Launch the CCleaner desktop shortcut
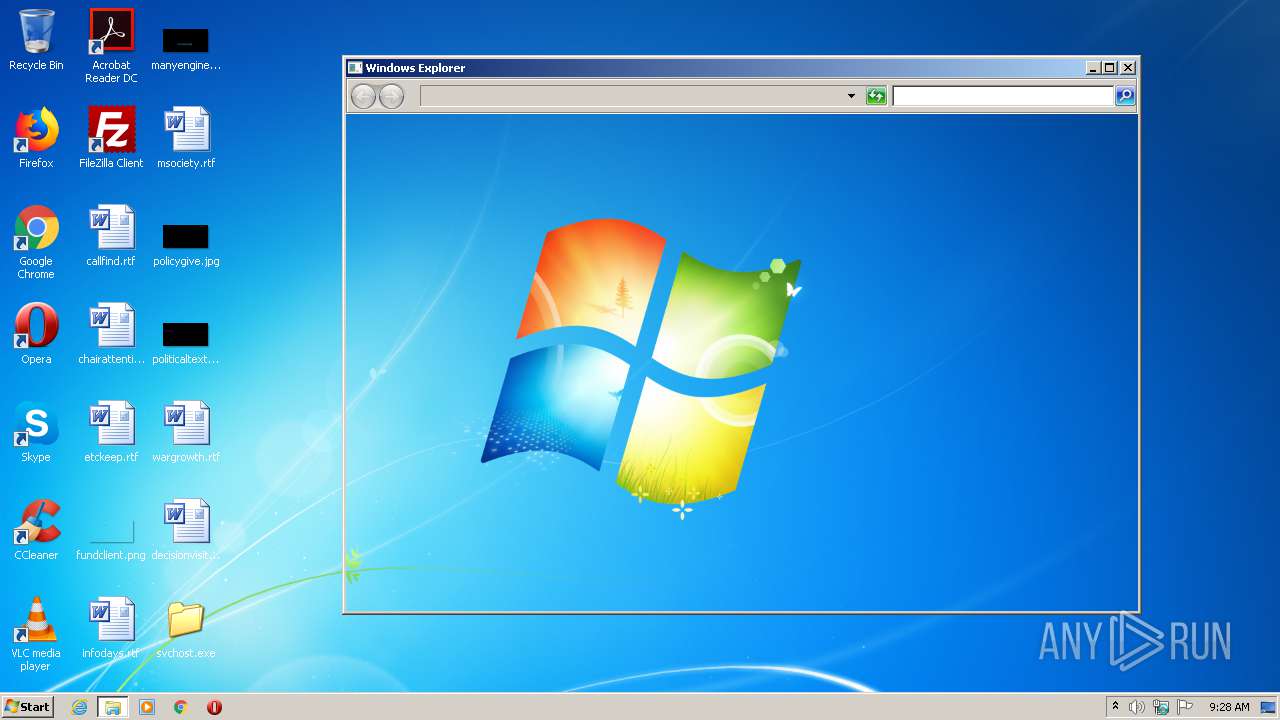This screenshot has height=720, width=1280. [36, 530]
